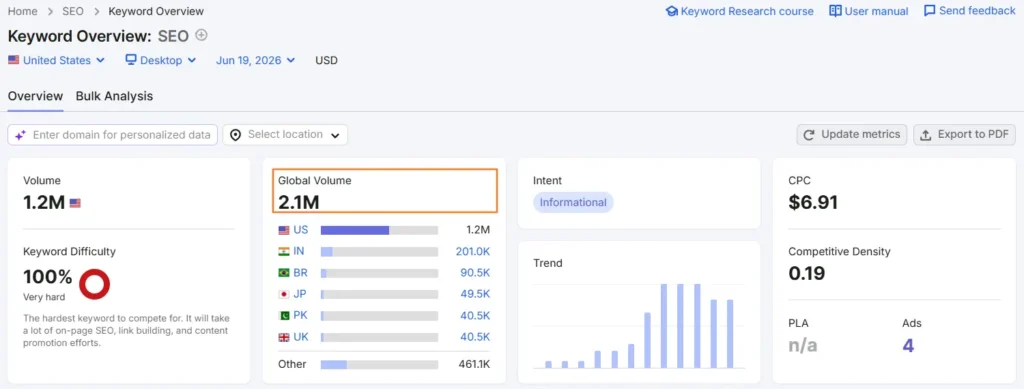Click the JP country code link
The width and height of the screenshot is (1024, 389).
point(300,294)
